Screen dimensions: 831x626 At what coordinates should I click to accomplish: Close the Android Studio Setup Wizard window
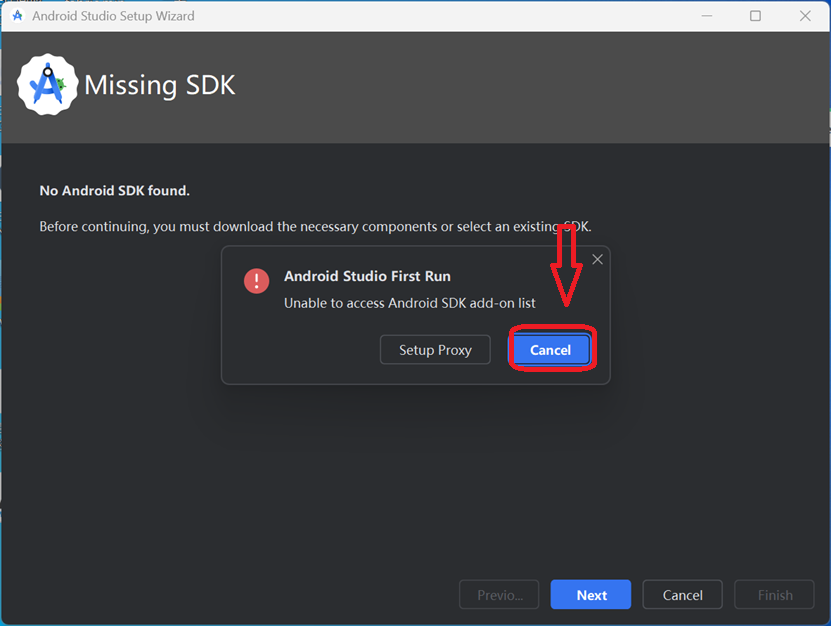pos(805,16)
